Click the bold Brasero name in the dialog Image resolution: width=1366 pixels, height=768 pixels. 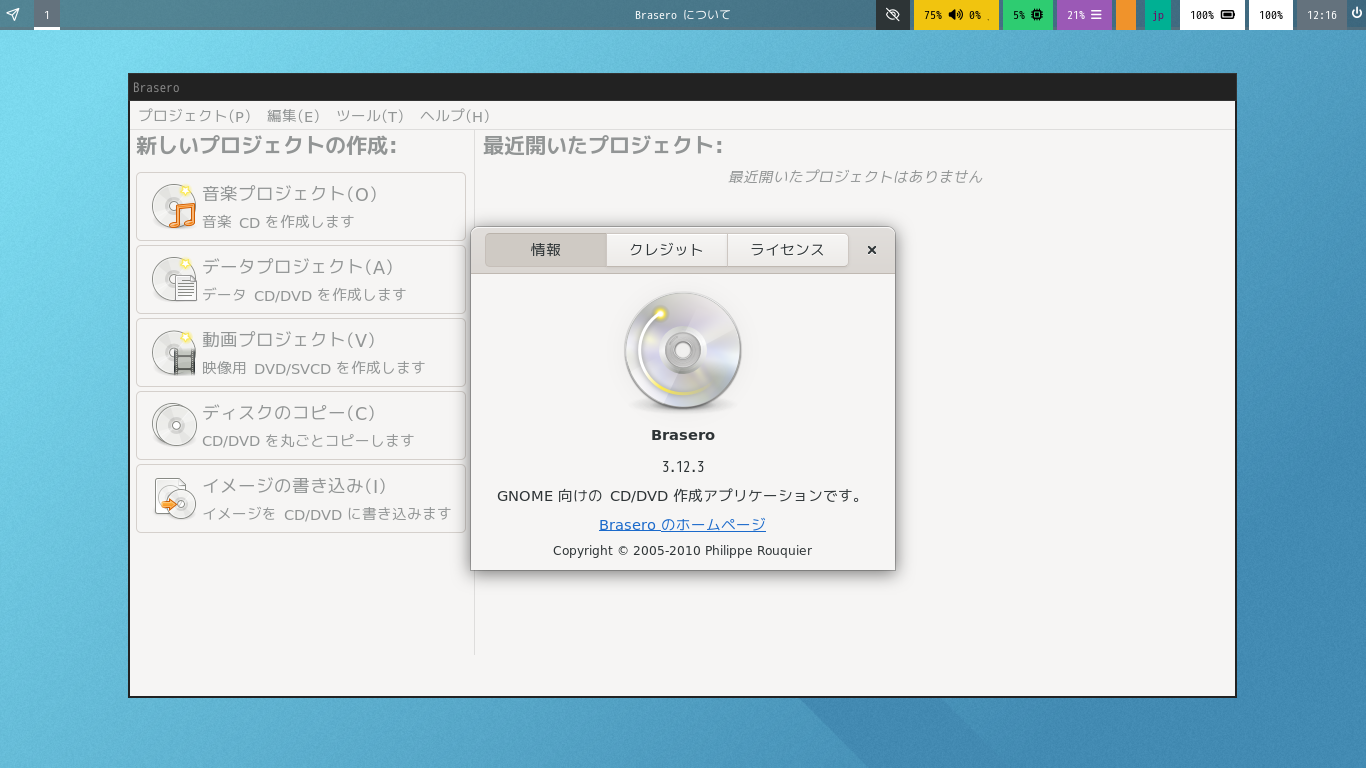coord(683,435)
